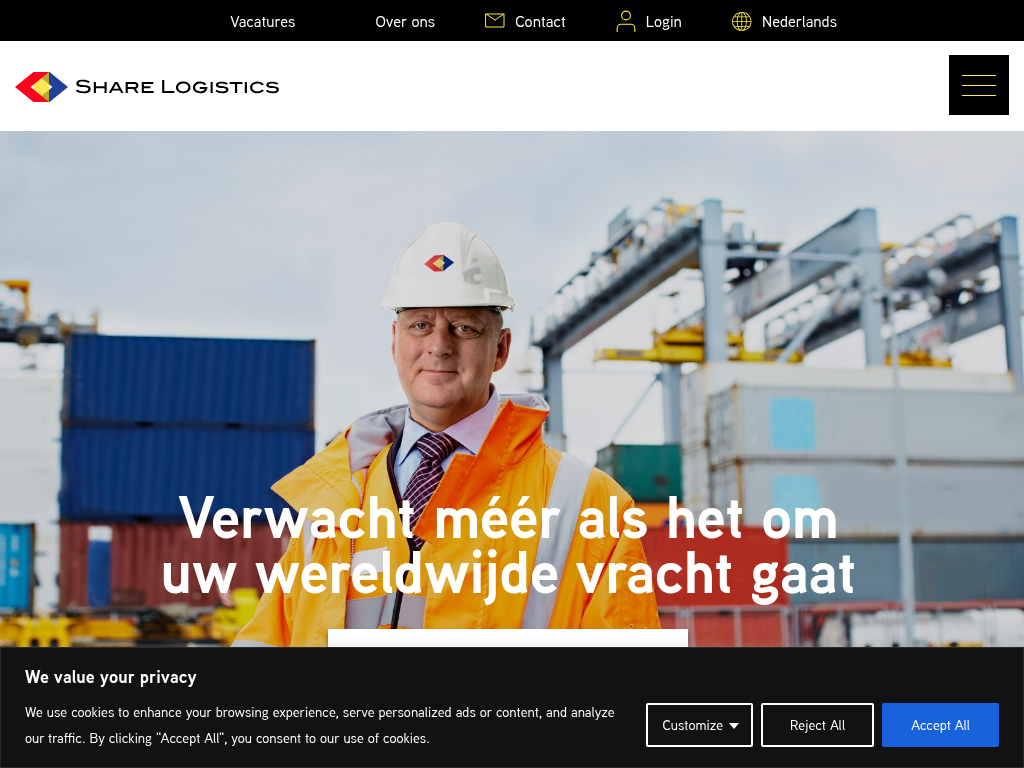Click the envelope Contact icon

[494, 21]
